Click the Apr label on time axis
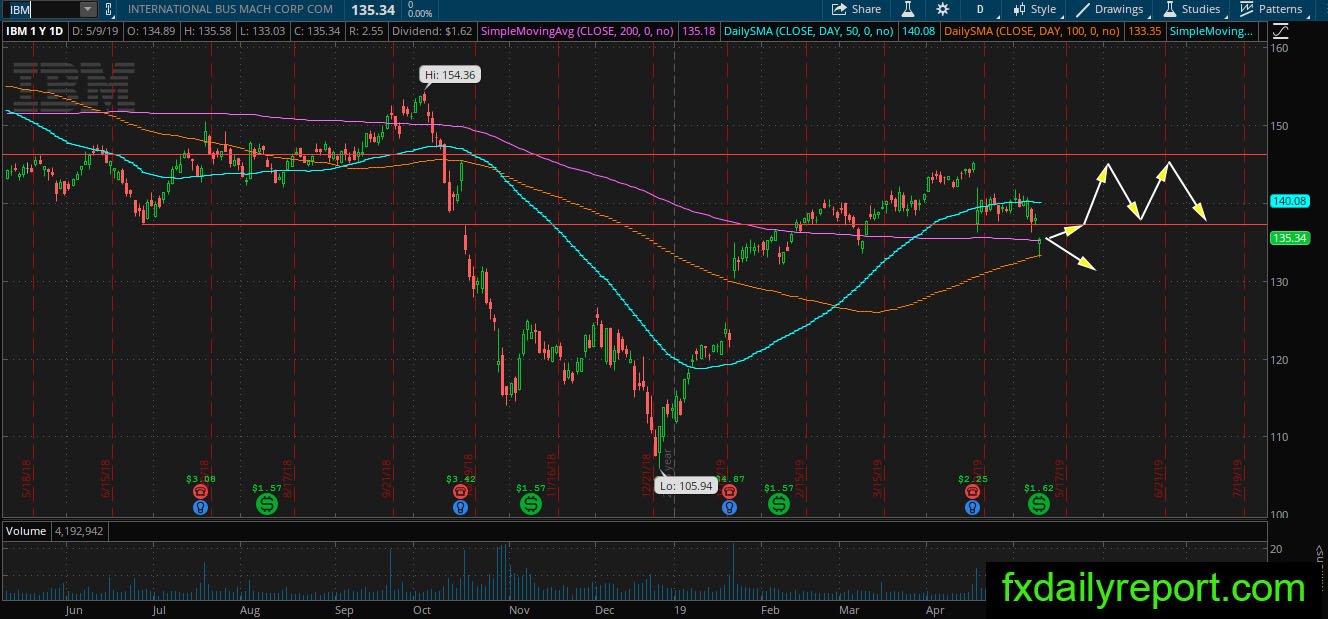1328x619 pixels. 936,609
